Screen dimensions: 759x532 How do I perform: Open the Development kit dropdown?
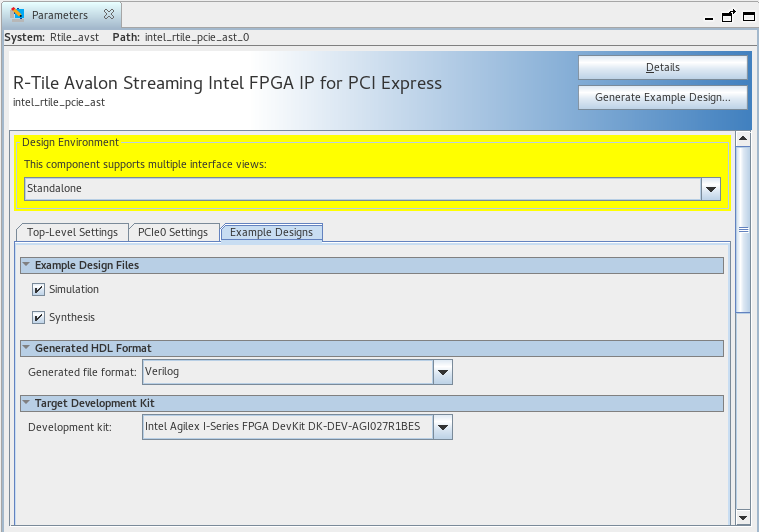[443, 427]
